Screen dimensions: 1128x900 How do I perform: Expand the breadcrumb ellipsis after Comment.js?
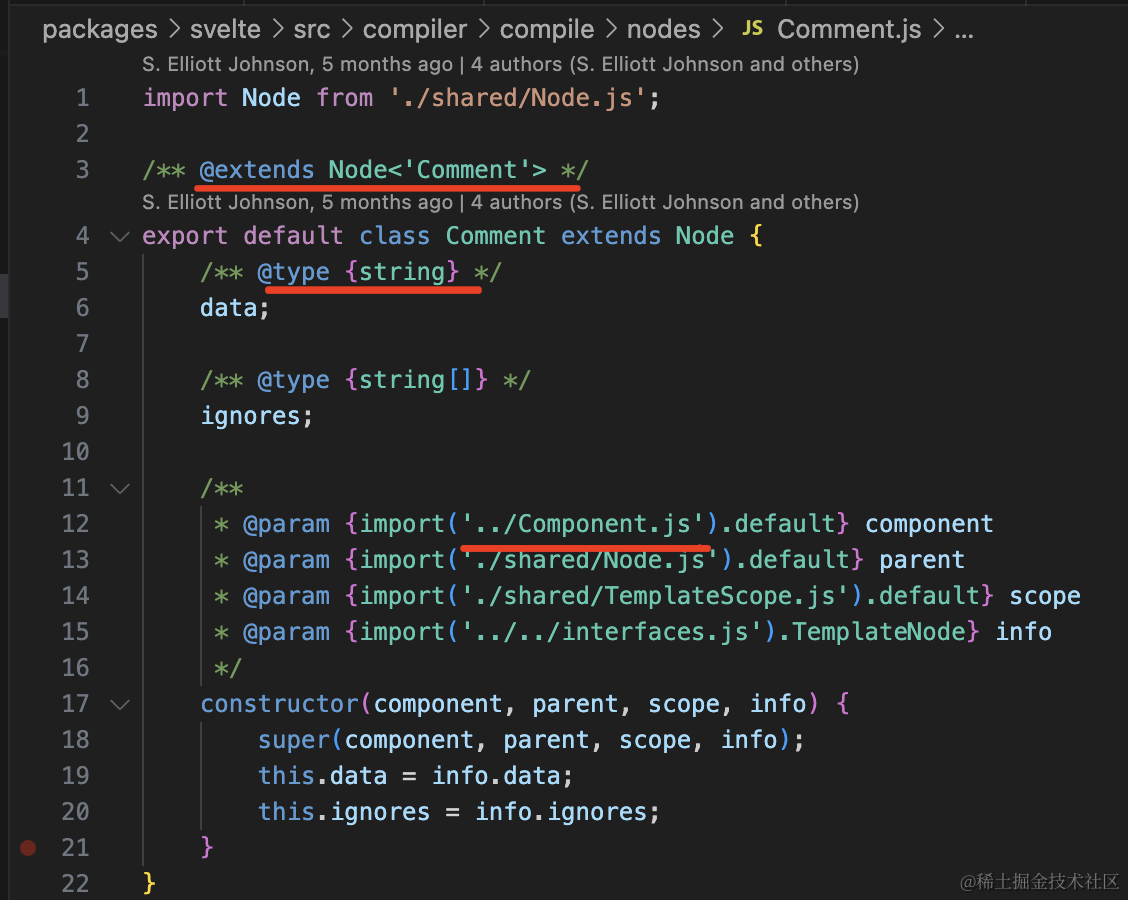click(x=964, y=29)
